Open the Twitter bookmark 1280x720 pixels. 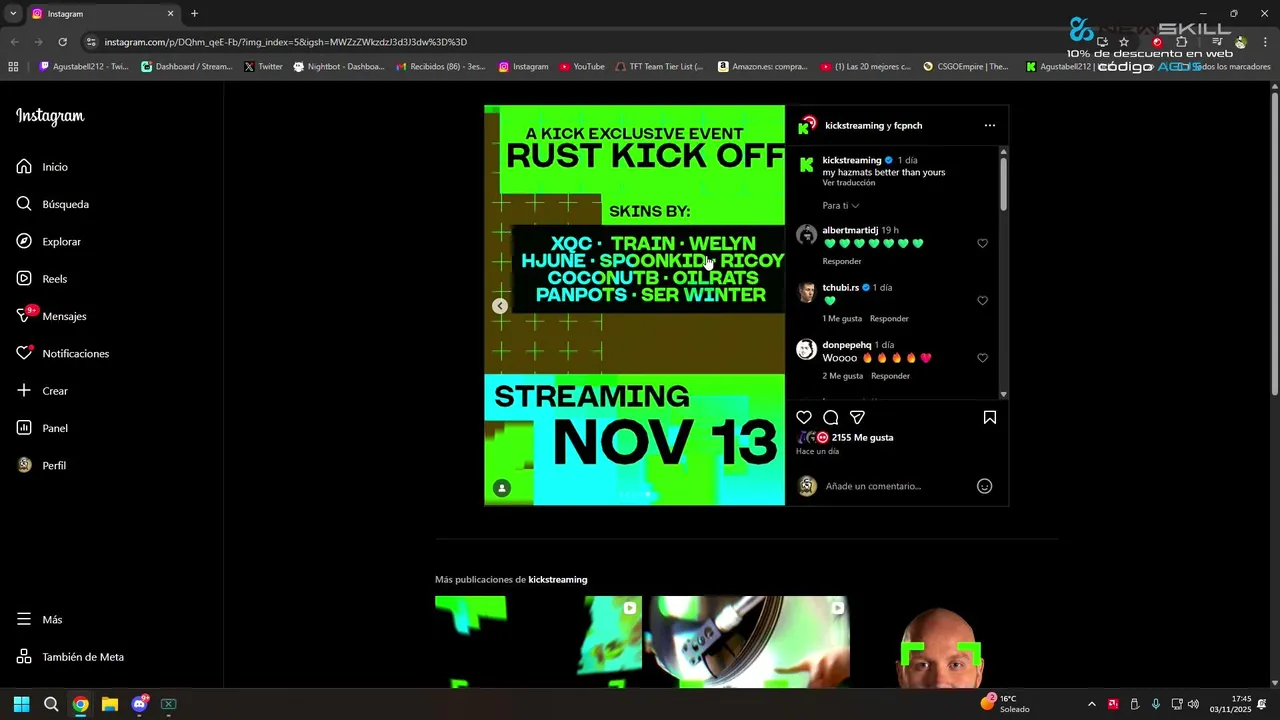[x=263, y=67]
